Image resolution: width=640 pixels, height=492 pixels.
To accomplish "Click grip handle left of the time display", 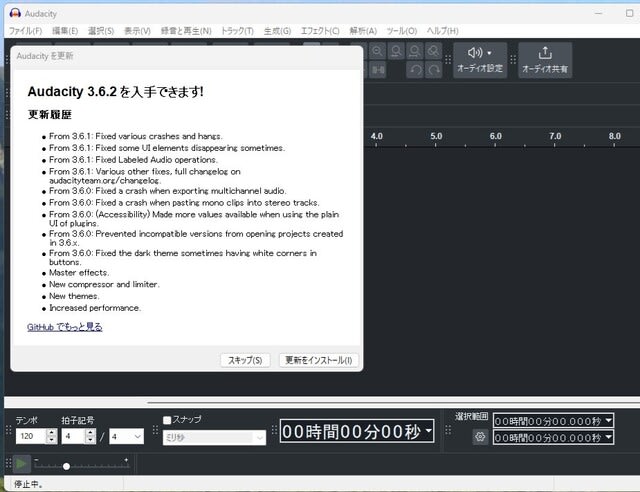I will (x=274, y=430).
